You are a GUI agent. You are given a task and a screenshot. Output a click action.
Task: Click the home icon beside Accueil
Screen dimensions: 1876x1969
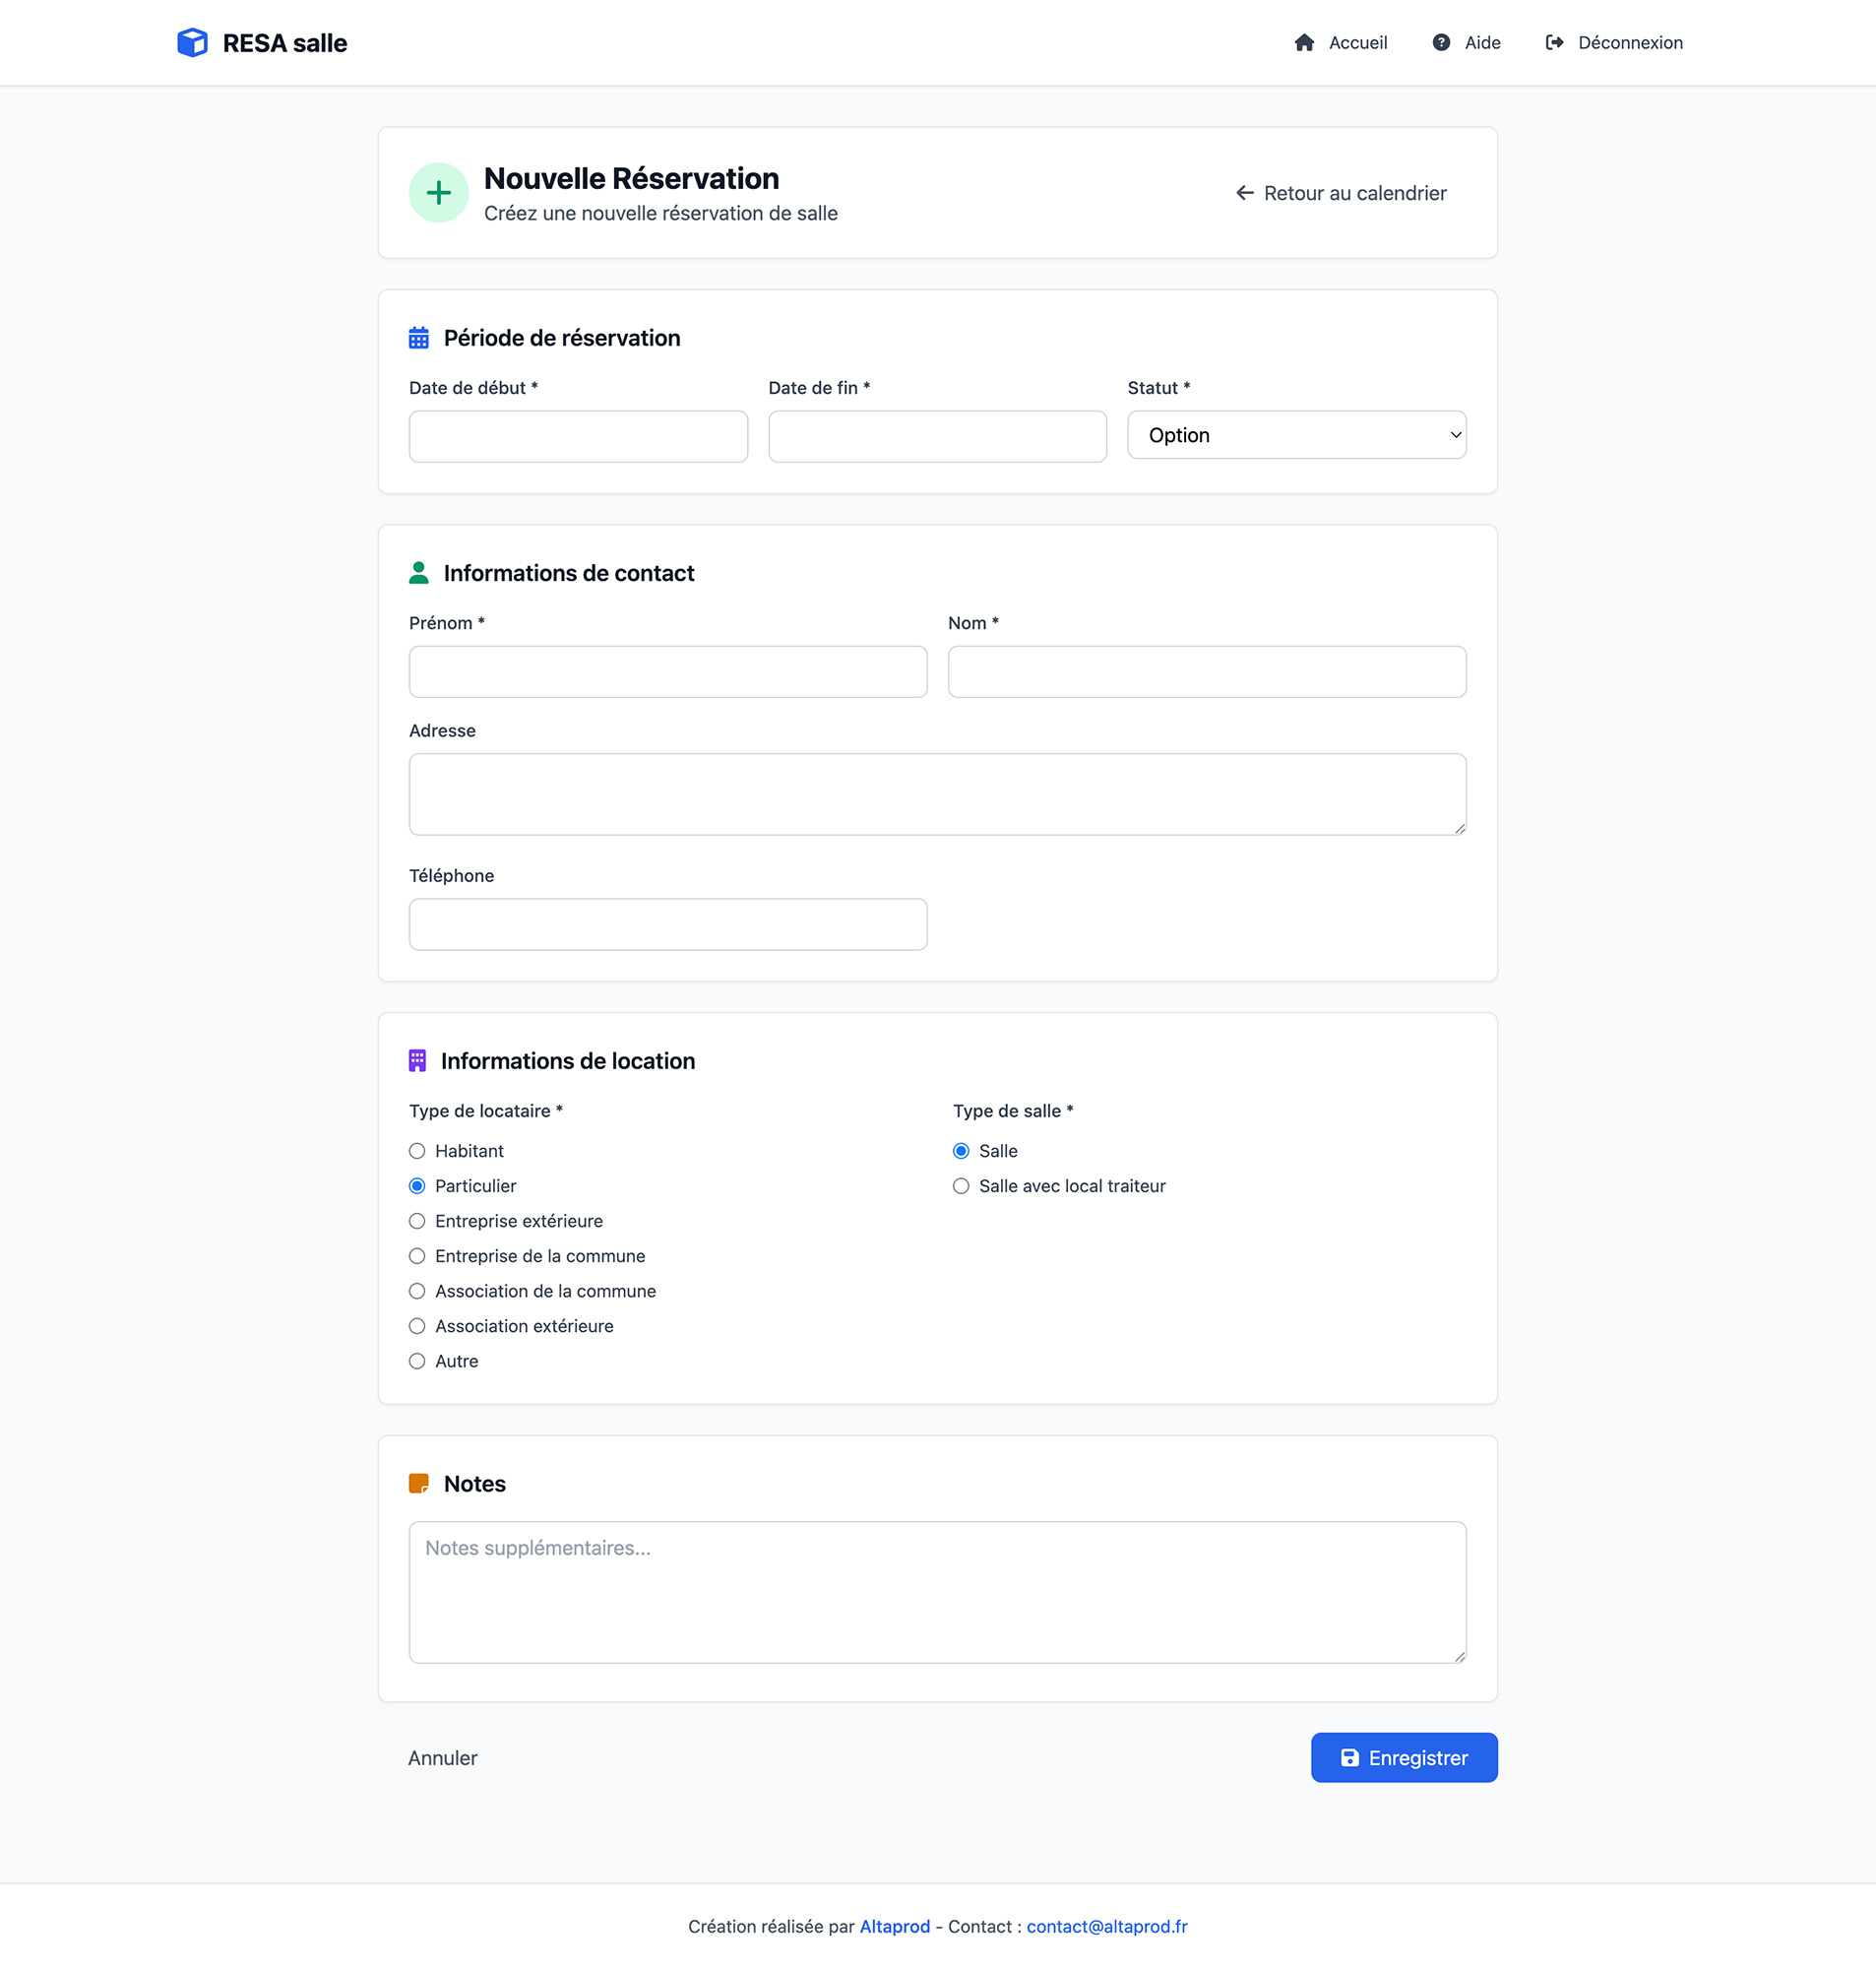(x=1304, y=43)
